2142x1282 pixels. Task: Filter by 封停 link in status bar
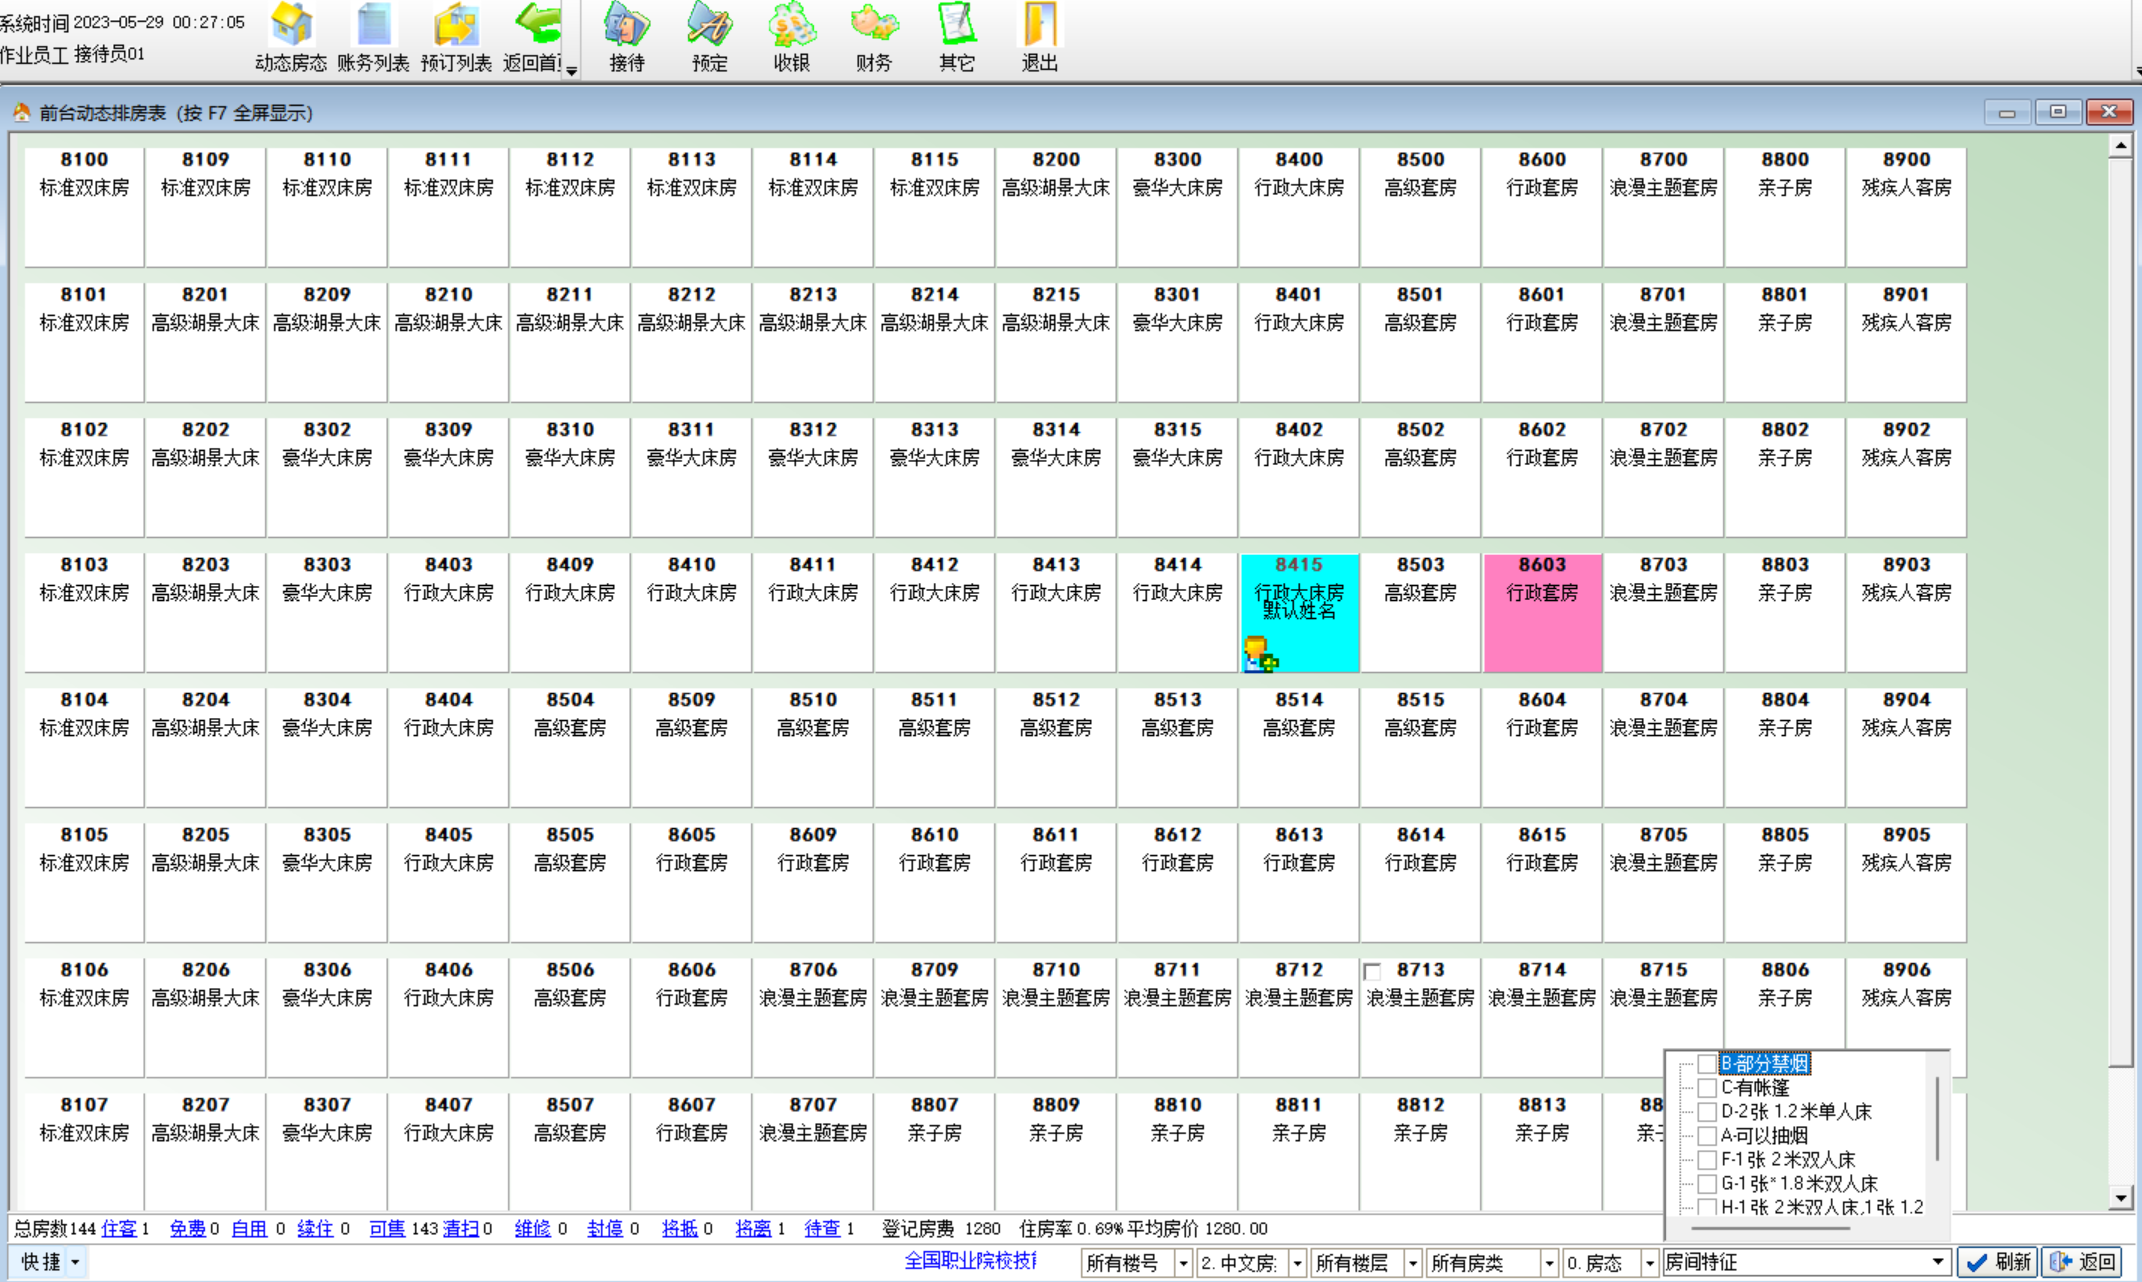(x=605, y=1229)
